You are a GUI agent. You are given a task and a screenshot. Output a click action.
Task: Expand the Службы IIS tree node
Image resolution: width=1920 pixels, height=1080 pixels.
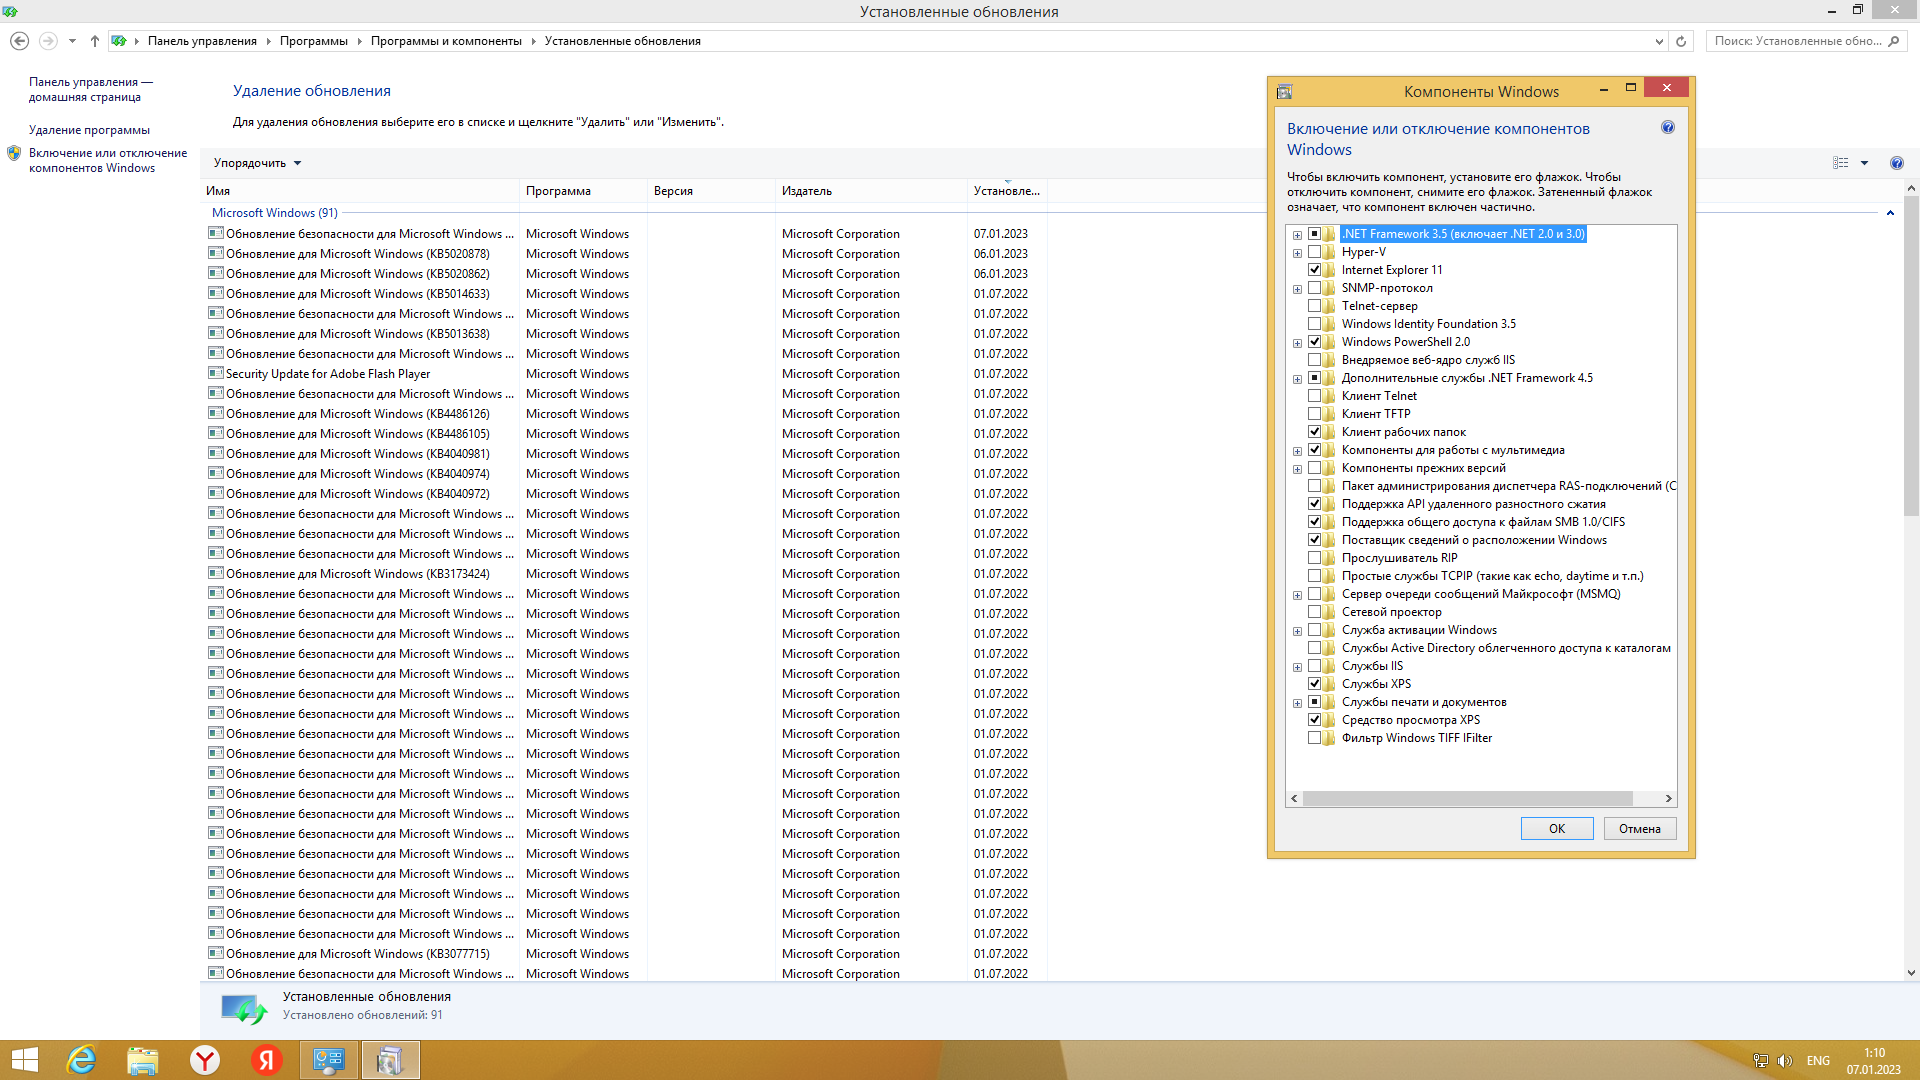click(x=1297, y=667)
